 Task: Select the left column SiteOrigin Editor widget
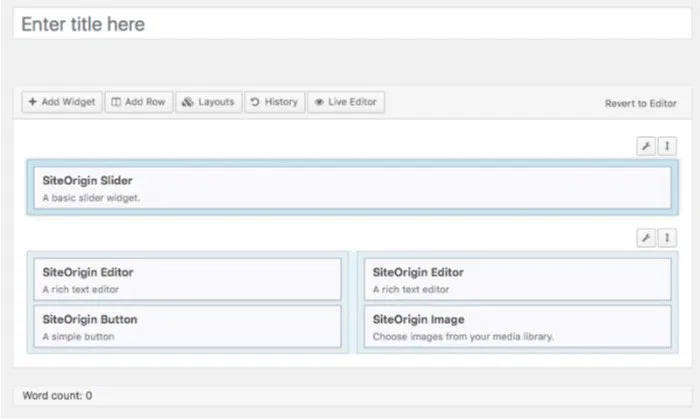(x=187, y=280)
